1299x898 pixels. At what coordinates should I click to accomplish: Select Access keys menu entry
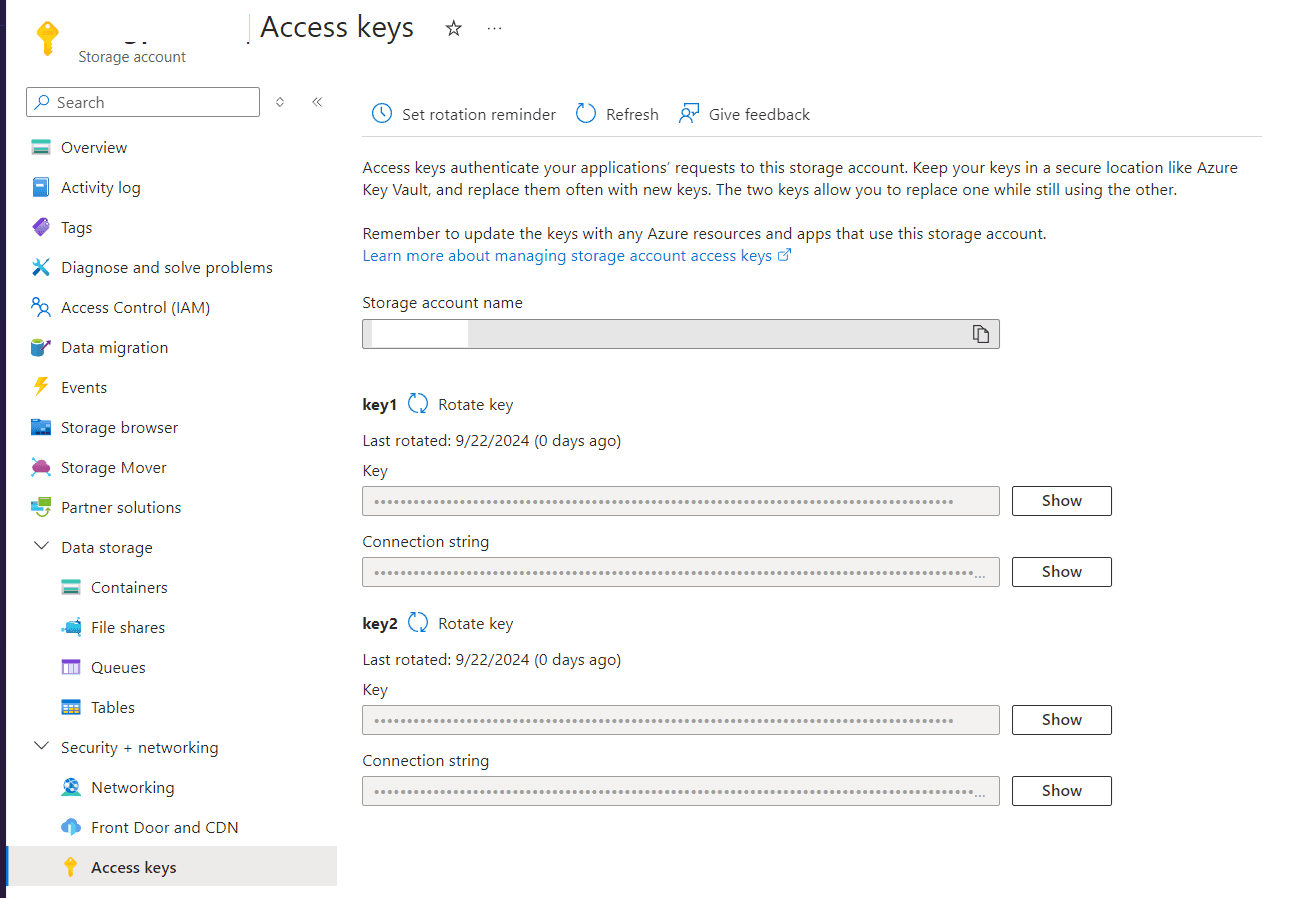point(171,867)
